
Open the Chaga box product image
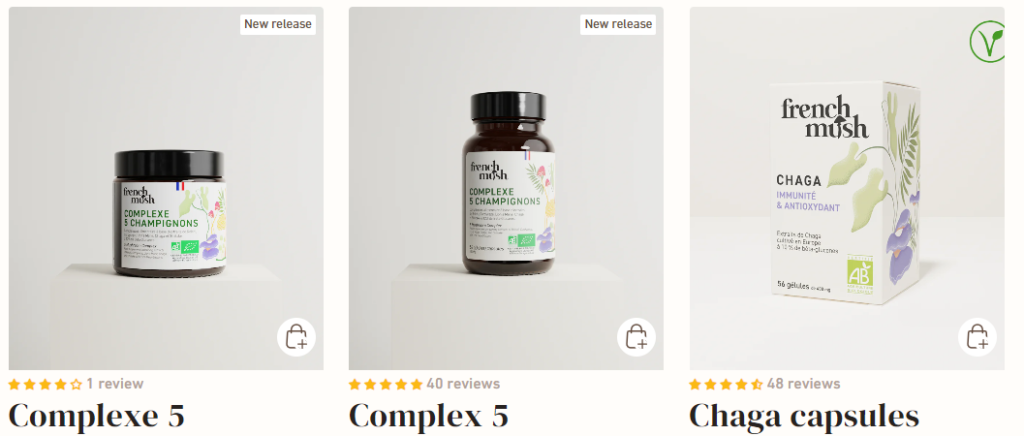click(847, 188)
